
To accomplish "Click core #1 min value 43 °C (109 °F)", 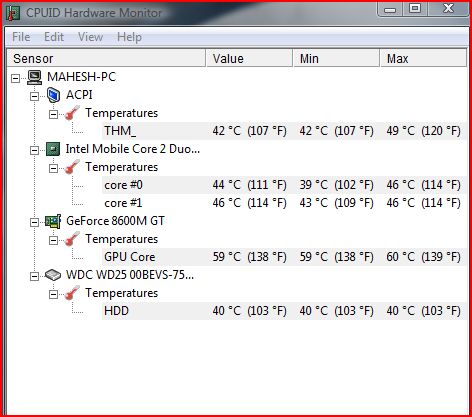I will pyautogui.click(x=336, y=203).
